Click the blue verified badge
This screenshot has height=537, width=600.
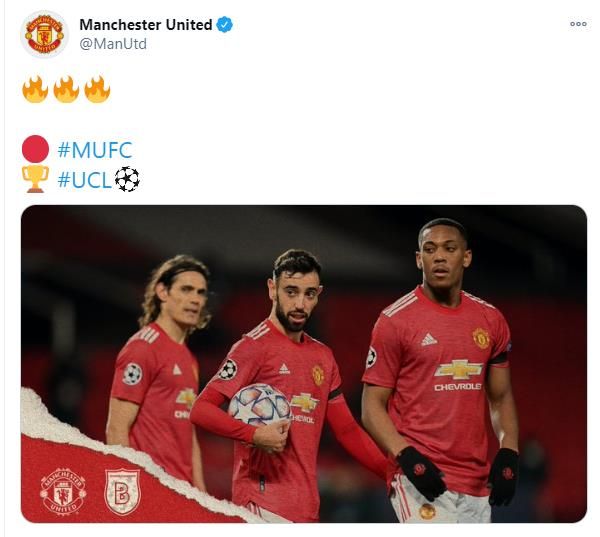tap(225, 24)
